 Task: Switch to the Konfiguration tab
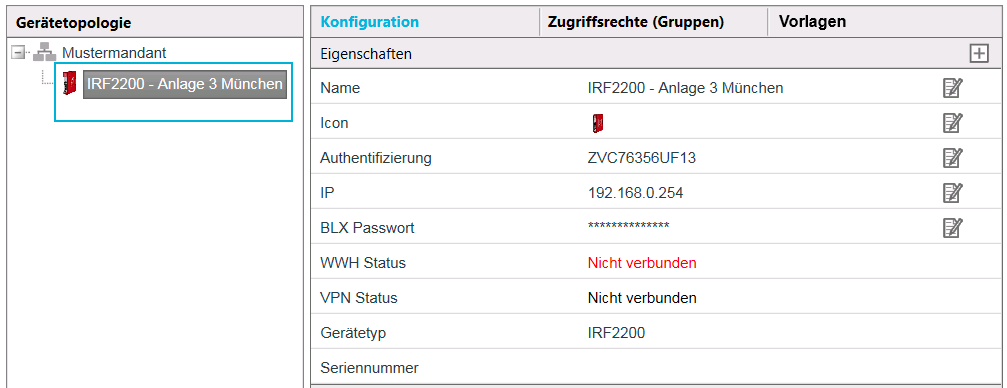370,22
